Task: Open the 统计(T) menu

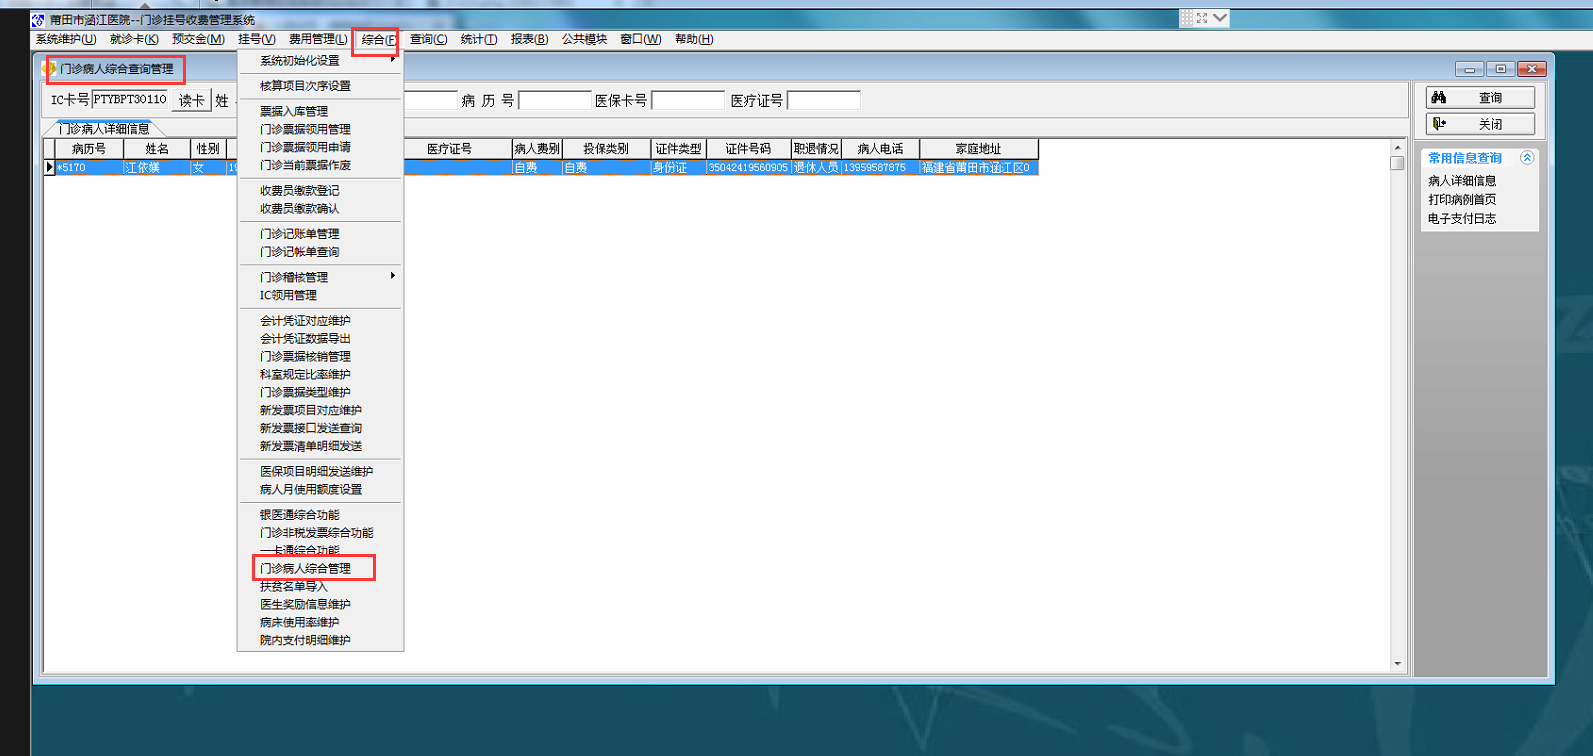Action: click(x=479, y=39)
